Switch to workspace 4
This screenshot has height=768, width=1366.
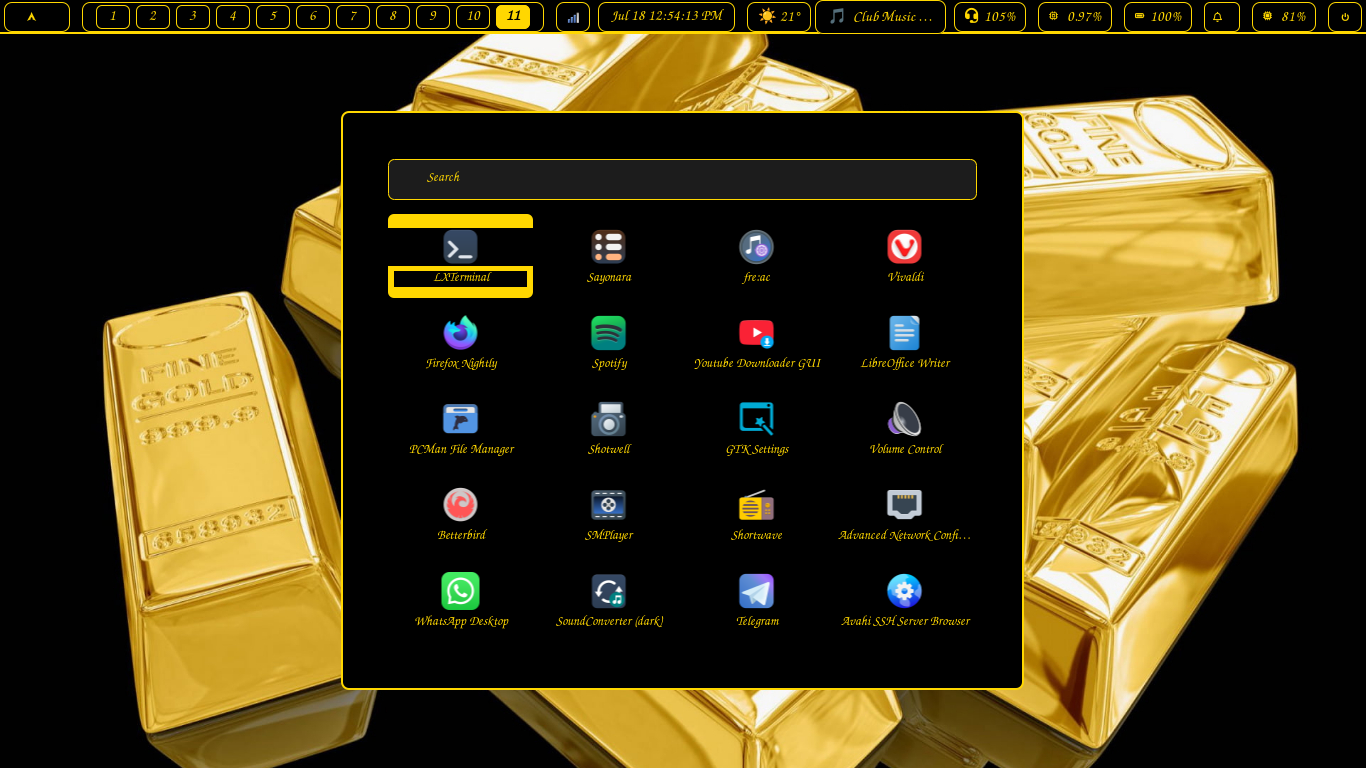click(x=233, y=17)
